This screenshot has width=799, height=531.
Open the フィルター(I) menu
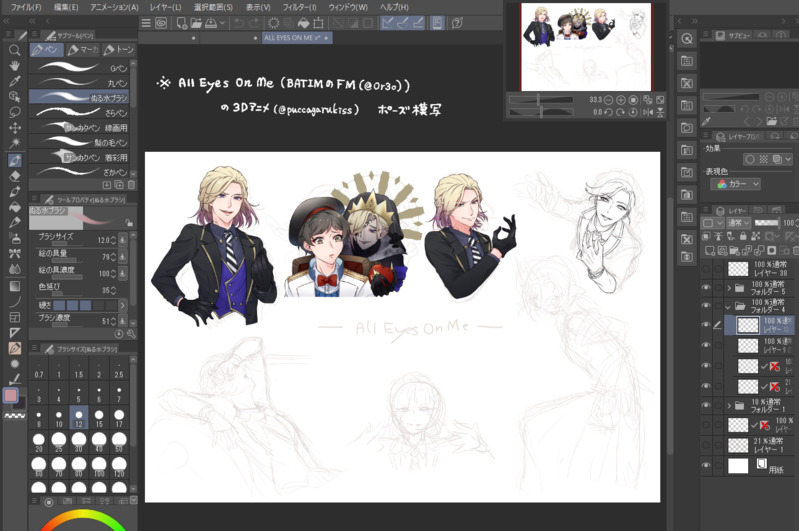click(x=299, y=7)
